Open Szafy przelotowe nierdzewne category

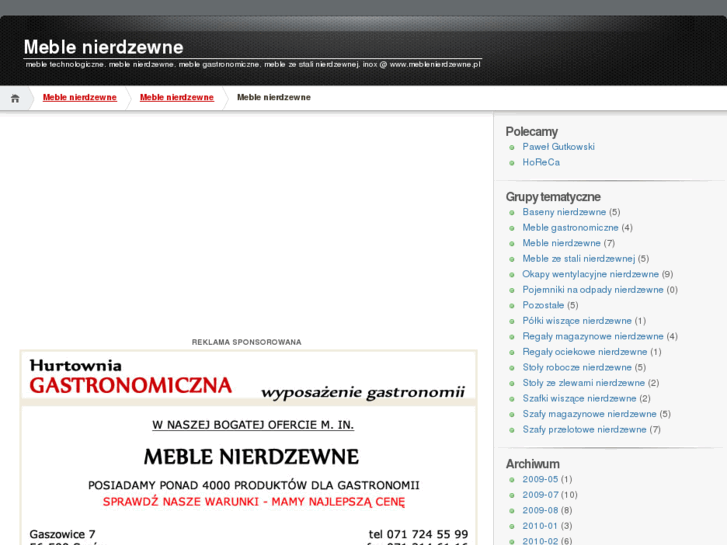click(584, 430)
